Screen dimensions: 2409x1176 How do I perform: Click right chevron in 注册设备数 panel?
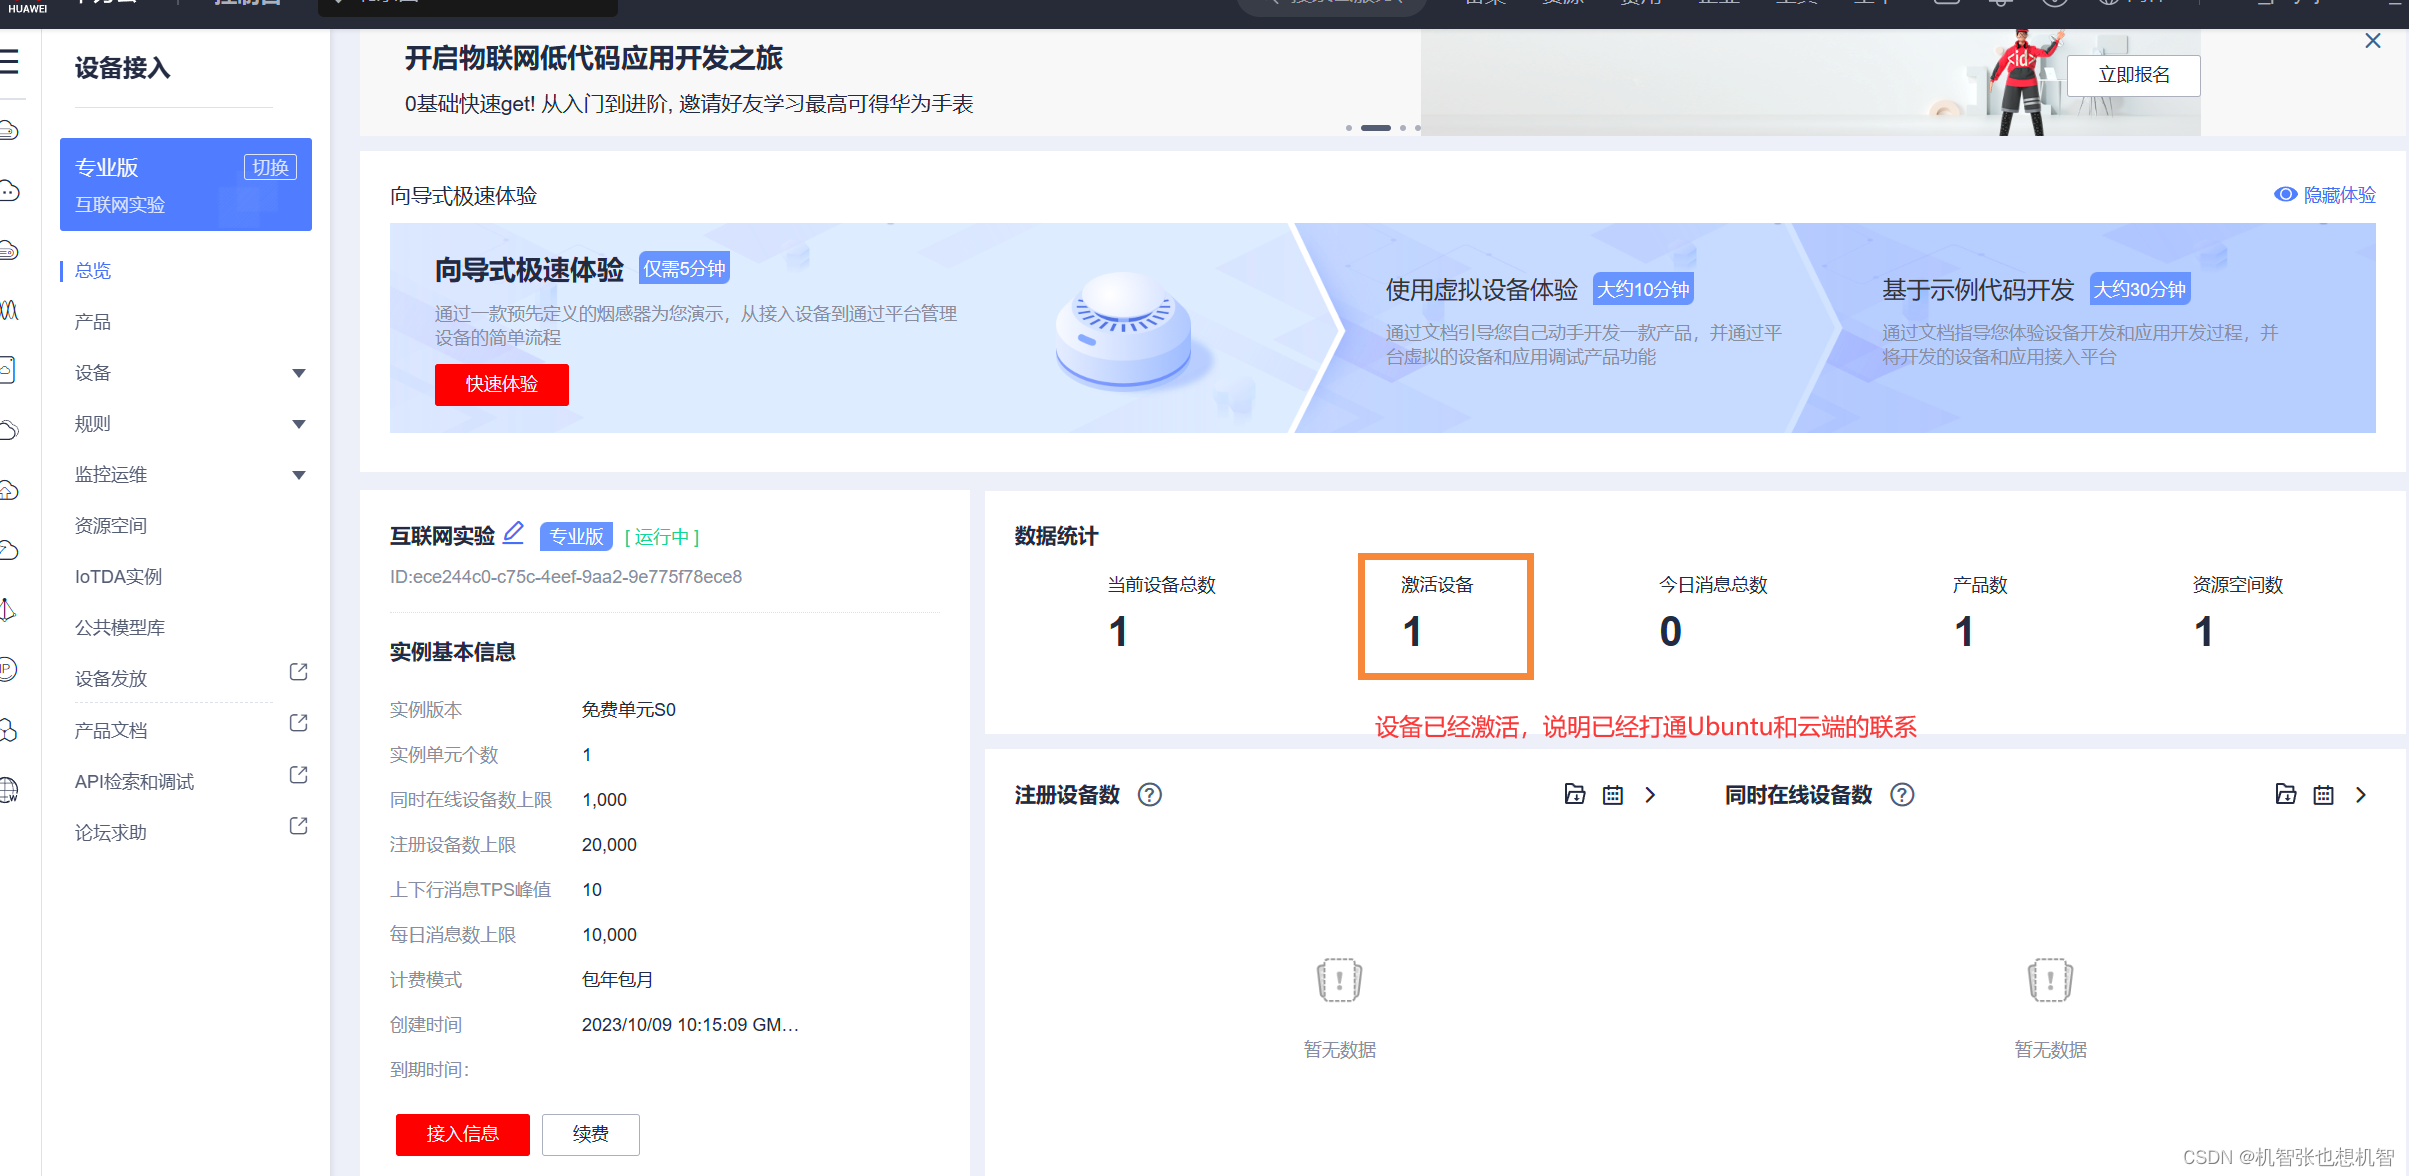1651,795
